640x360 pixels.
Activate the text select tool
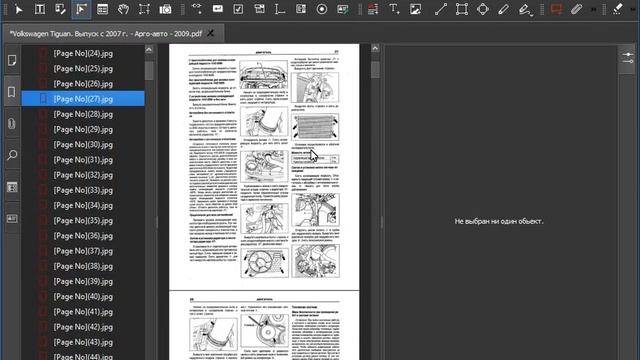point(40,9)
